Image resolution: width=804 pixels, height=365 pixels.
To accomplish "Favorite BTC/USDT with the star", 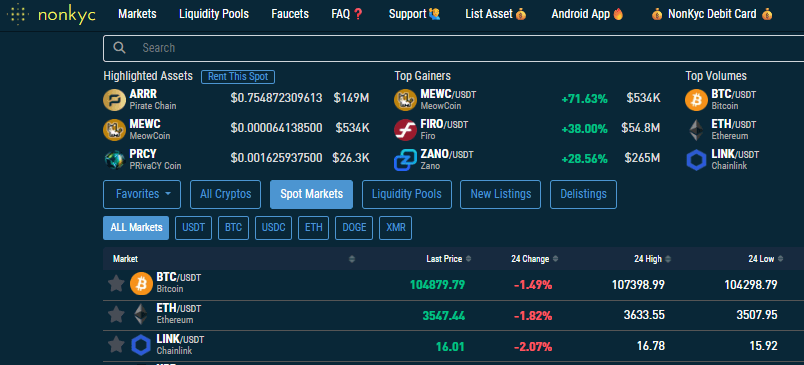I will [116, 283].
